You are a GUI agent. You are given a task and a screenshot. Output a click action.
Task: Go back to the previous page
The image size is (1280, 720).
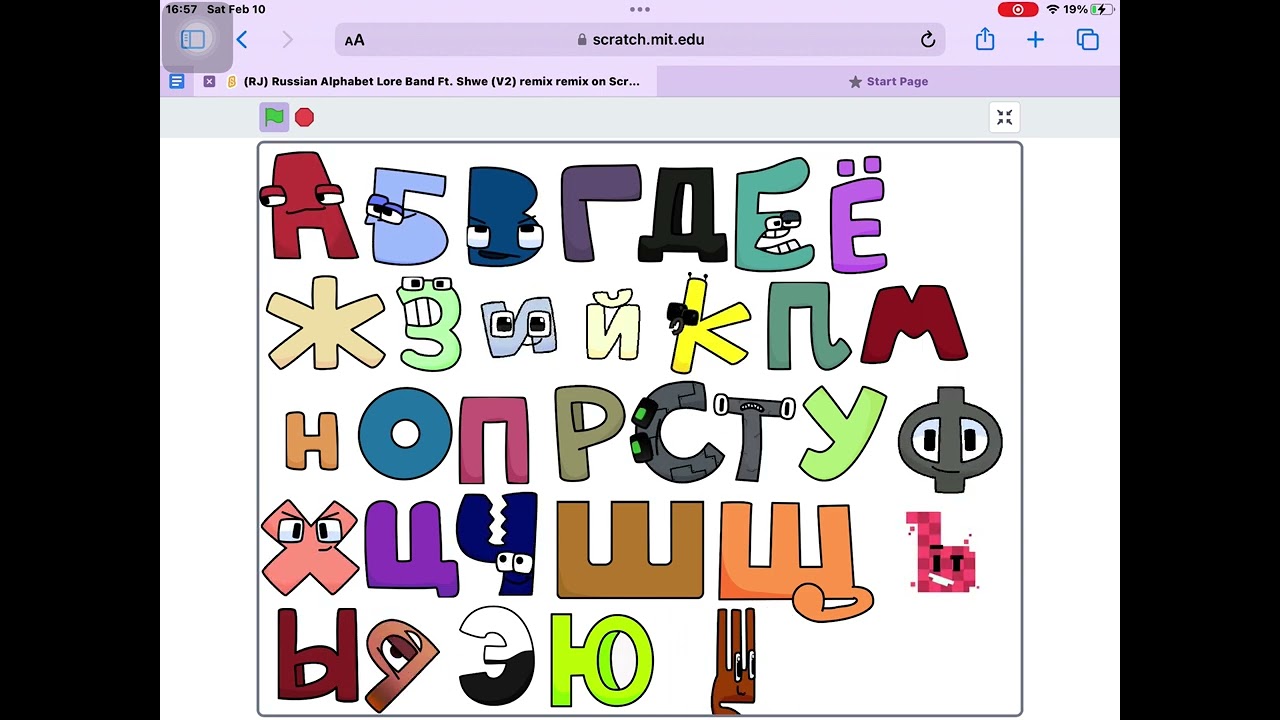(x=242, y=40)
